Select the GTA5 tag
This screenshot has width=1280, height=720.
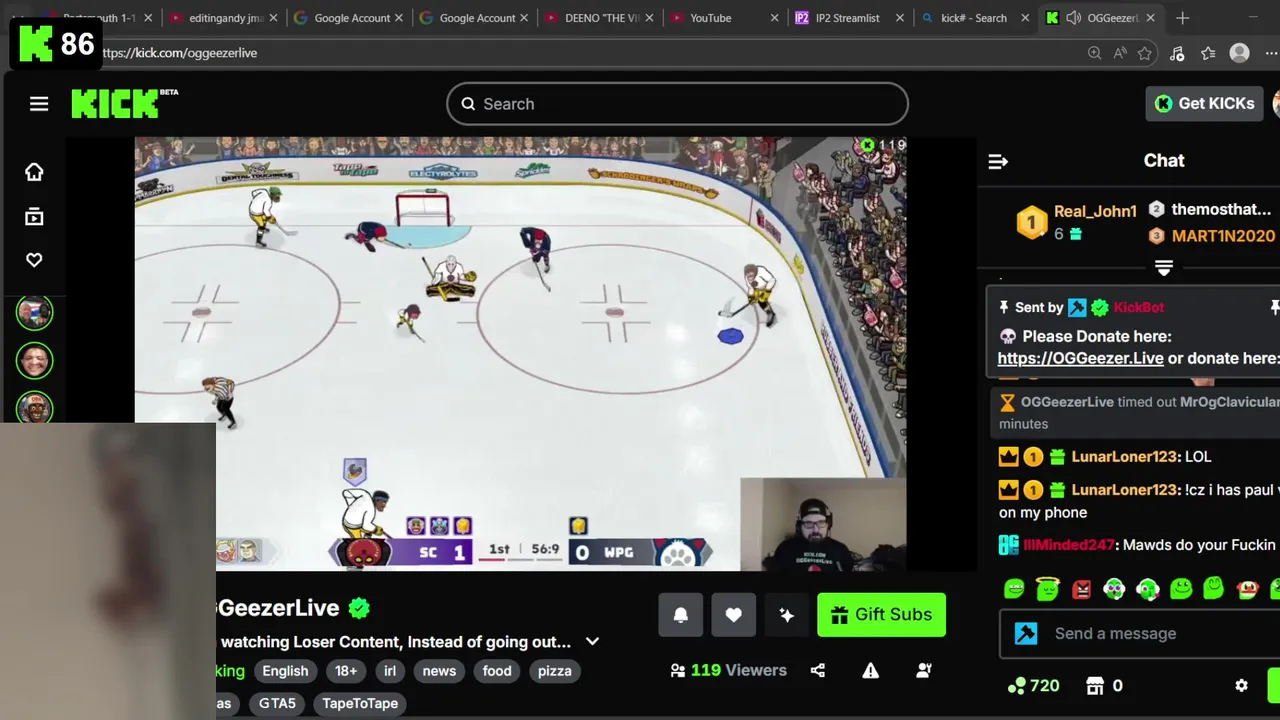point(277,703)
